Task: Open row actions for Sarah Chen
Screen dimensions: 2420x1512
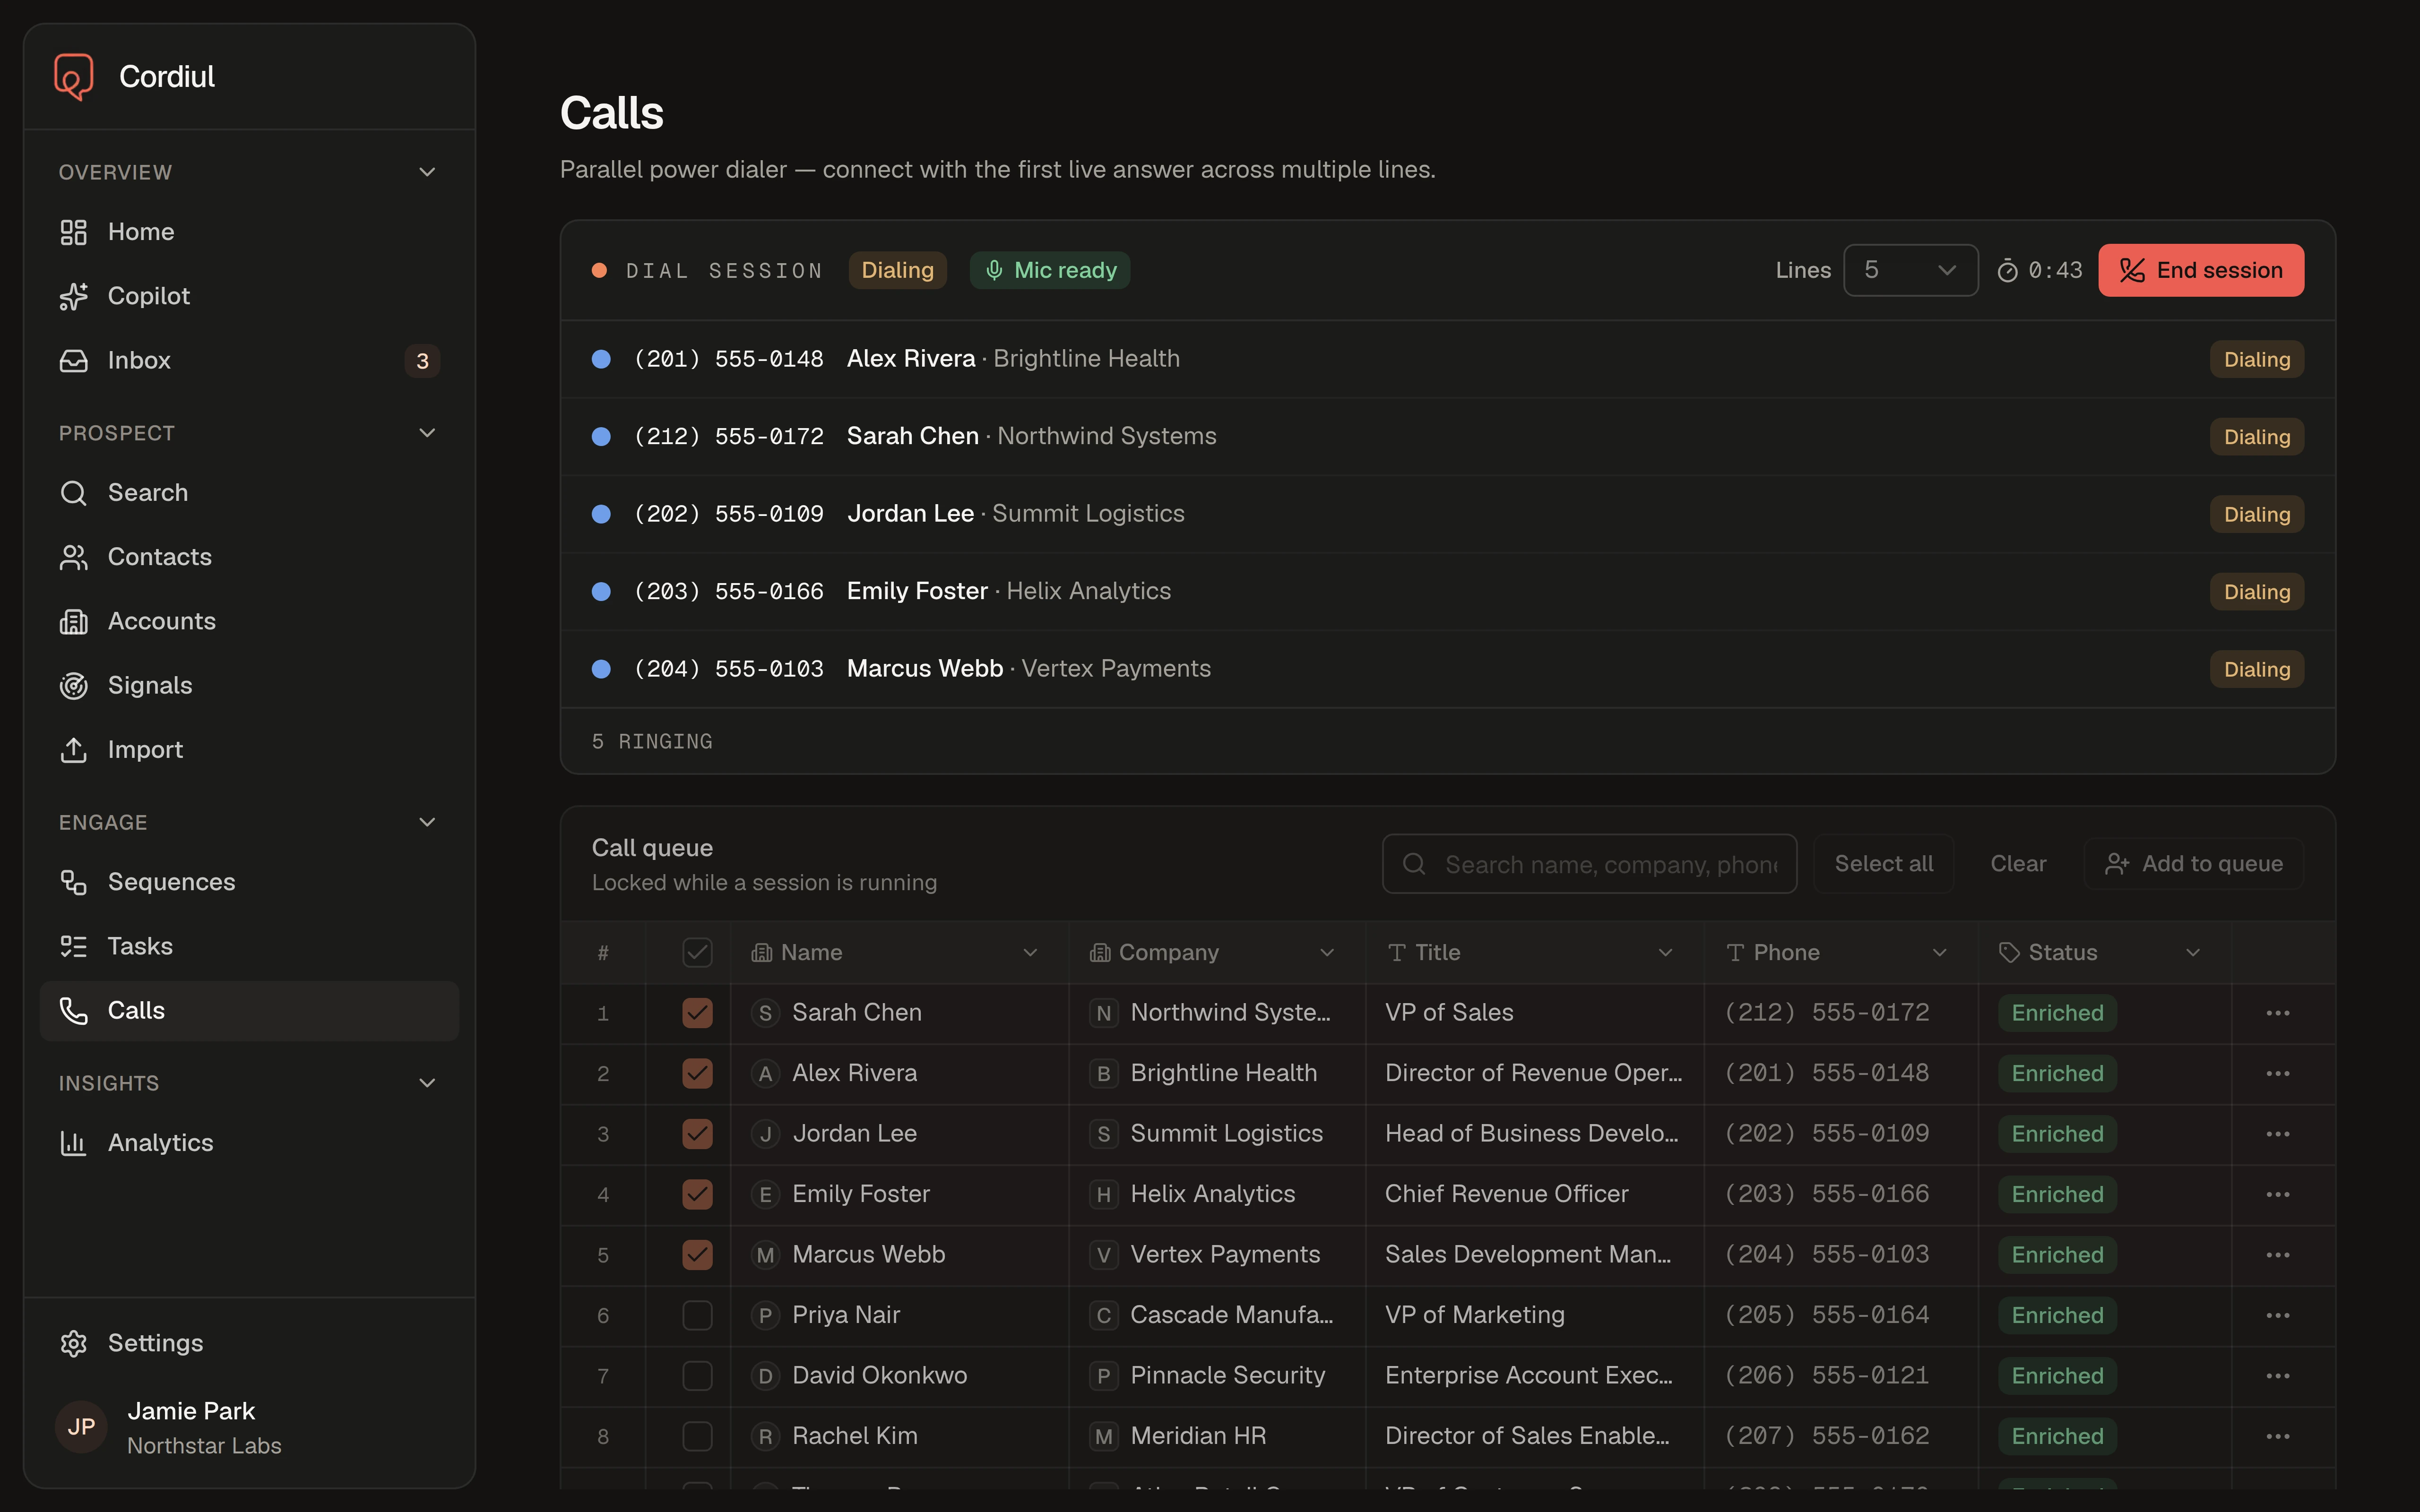Action: click(x=2278, y=1013)
